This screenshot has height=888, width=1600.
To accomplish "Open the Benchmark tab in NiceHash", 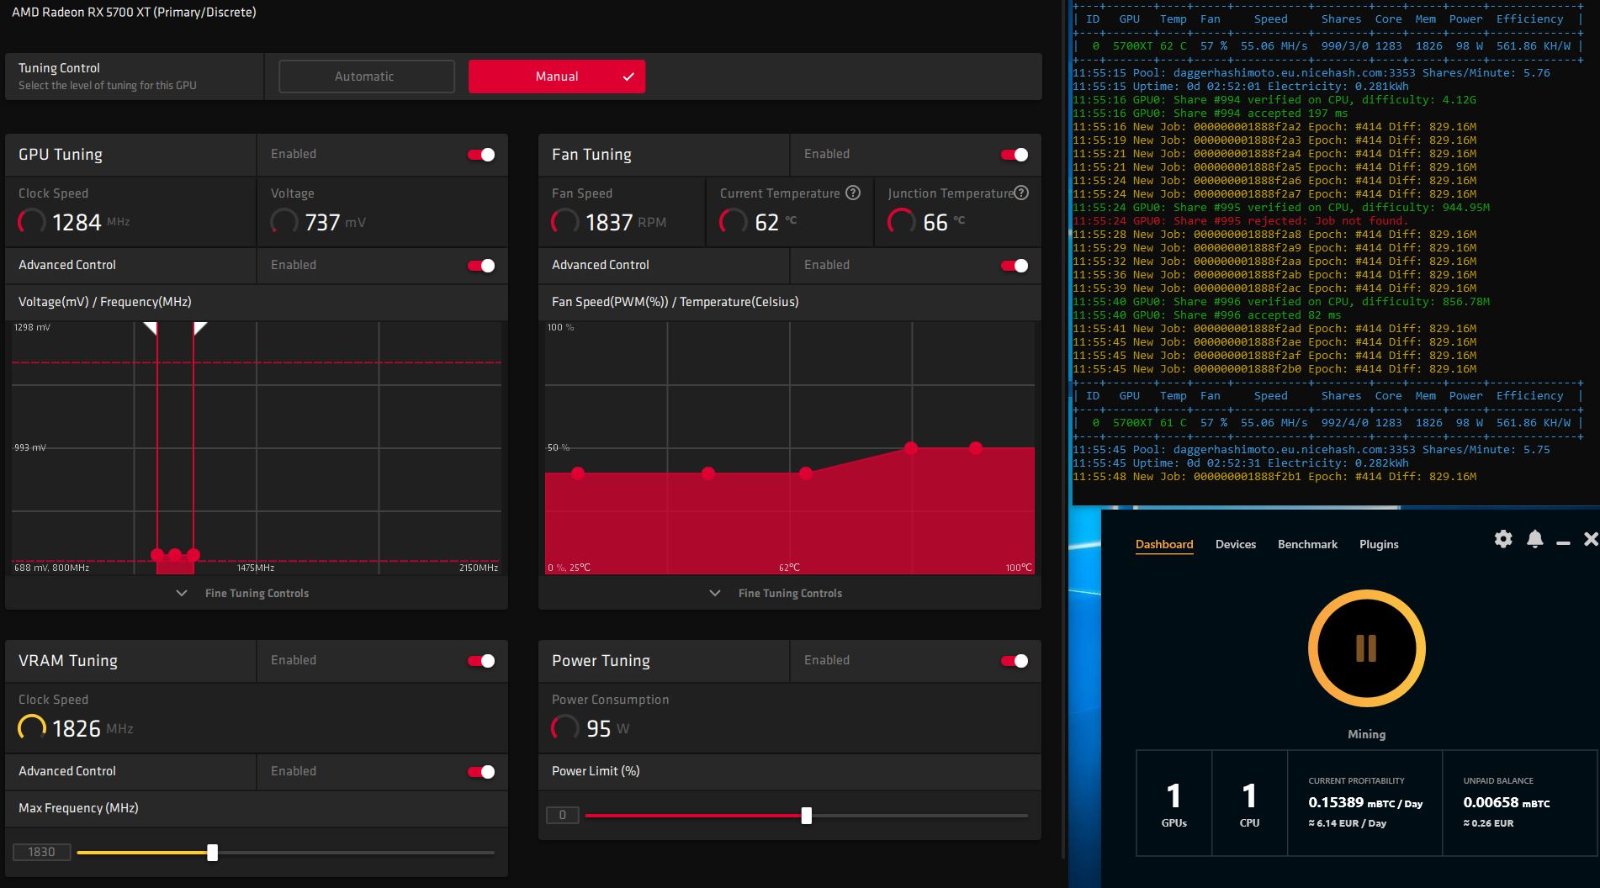I will (x=1307, y=544).
